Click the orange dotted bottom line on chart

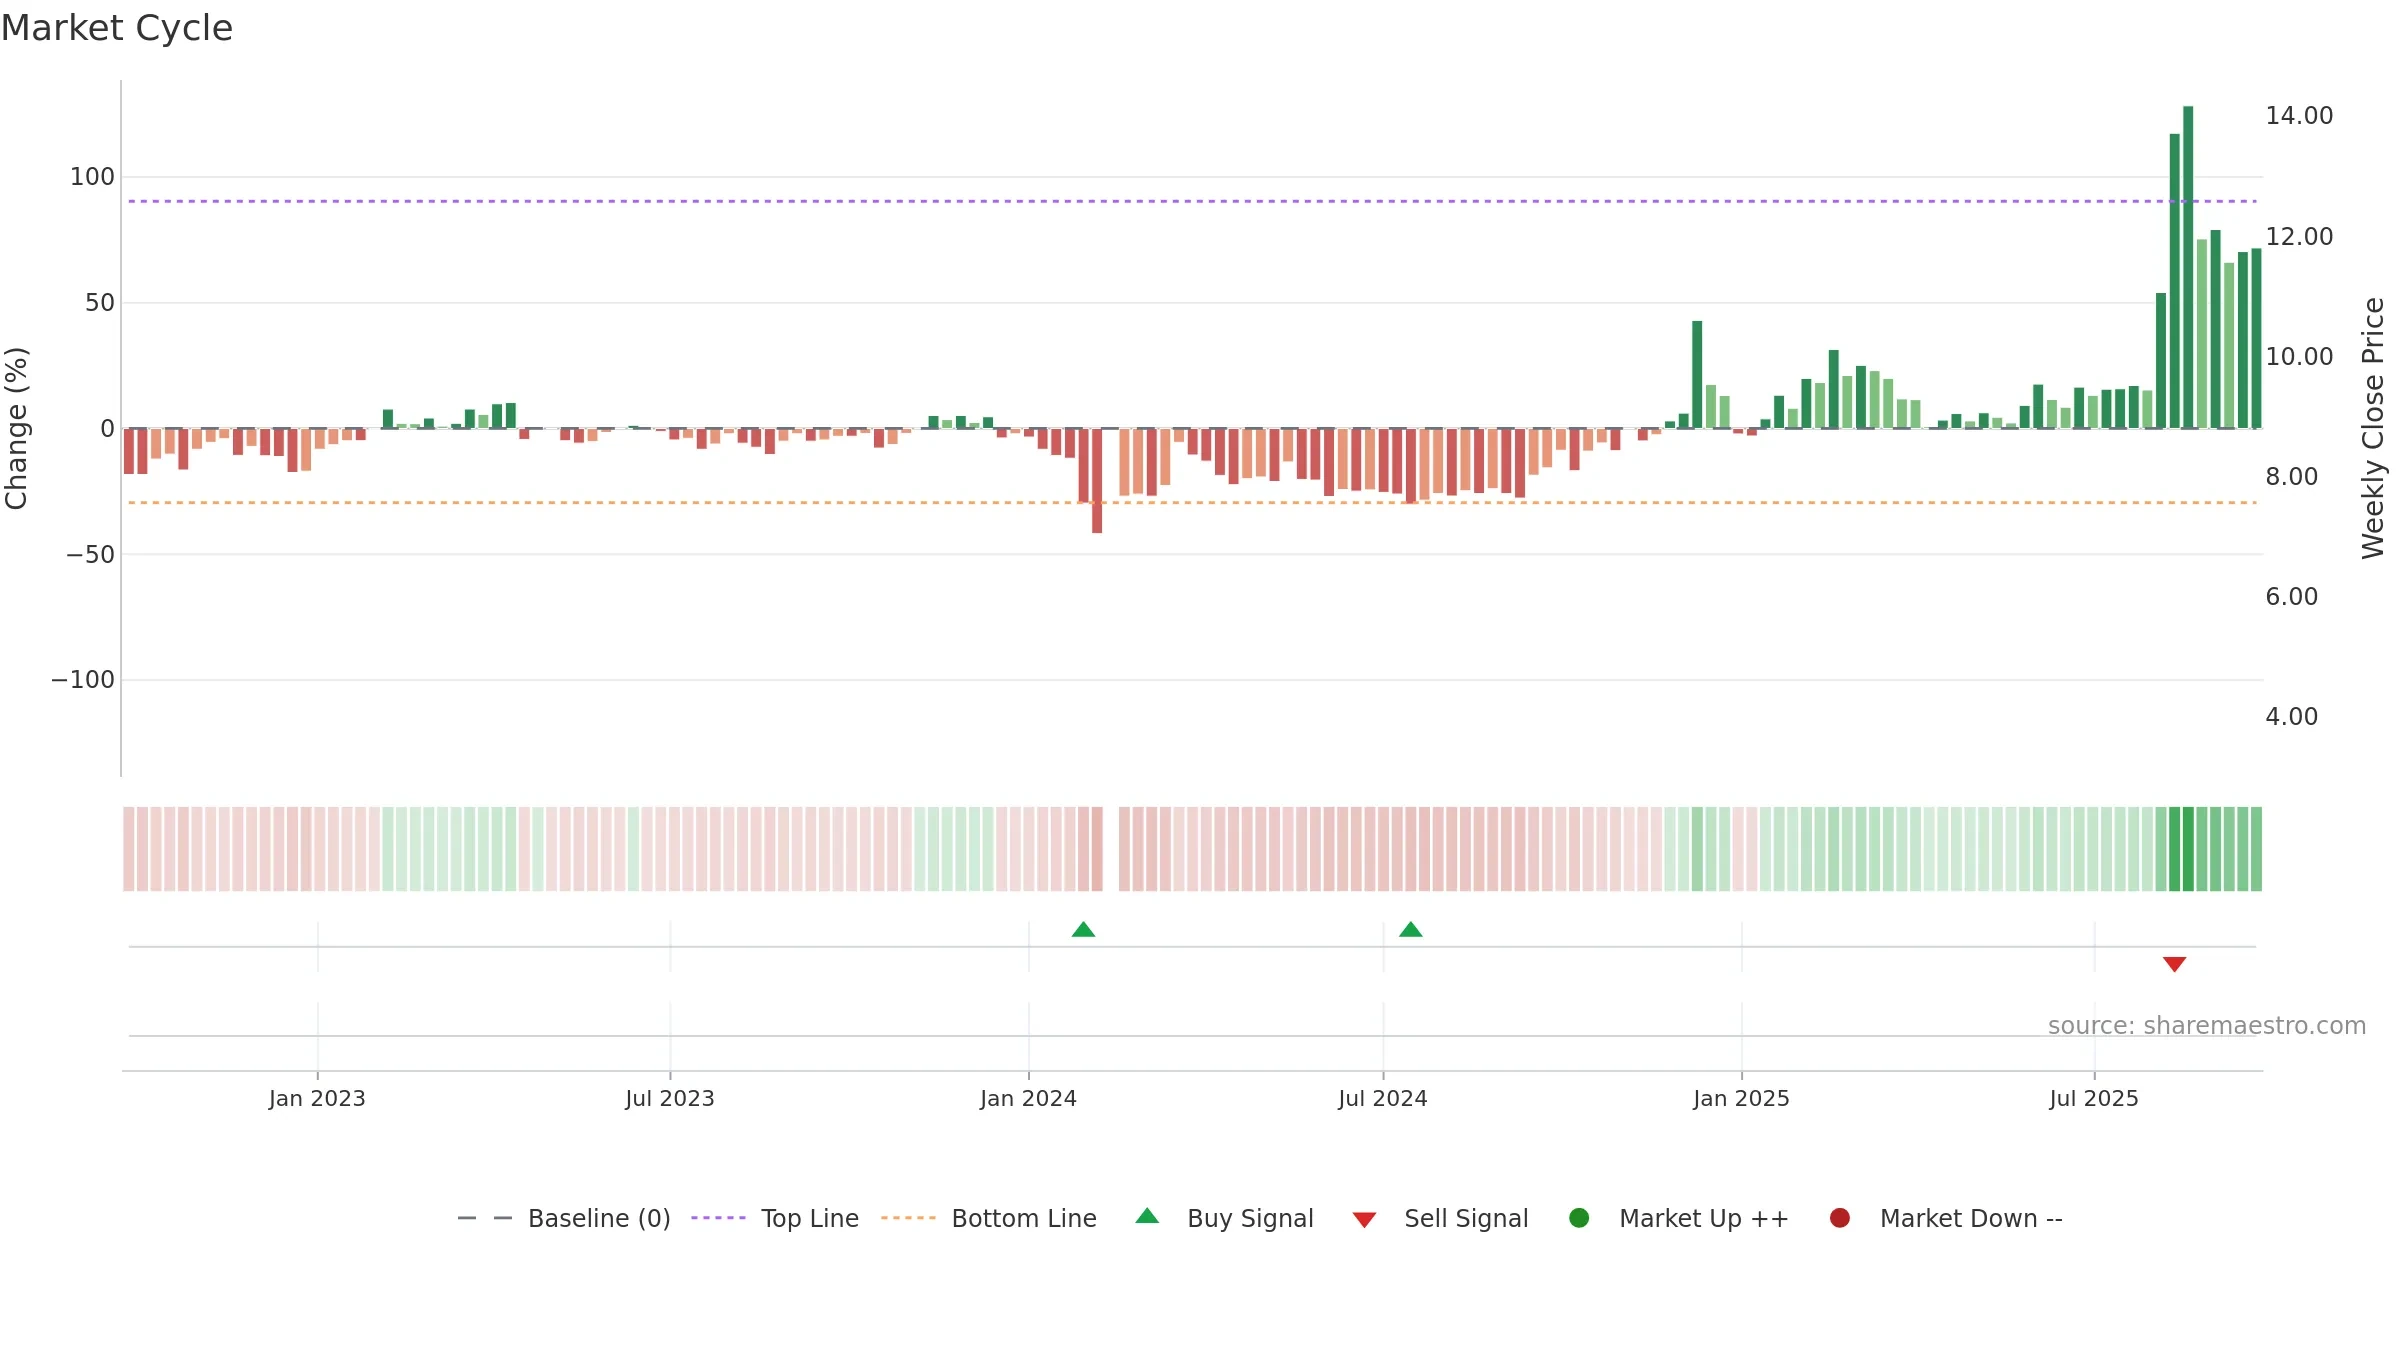(x=1193, y=503)
